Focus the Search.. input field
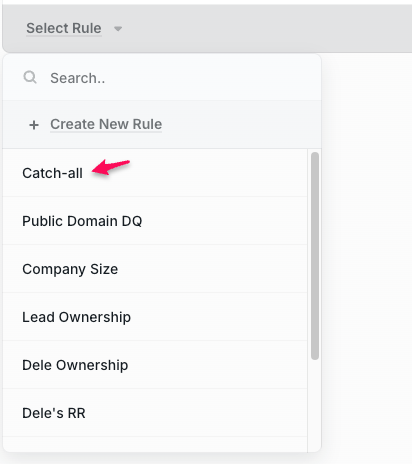This screenshot has width=412, height=464. [x=162, y=78]
